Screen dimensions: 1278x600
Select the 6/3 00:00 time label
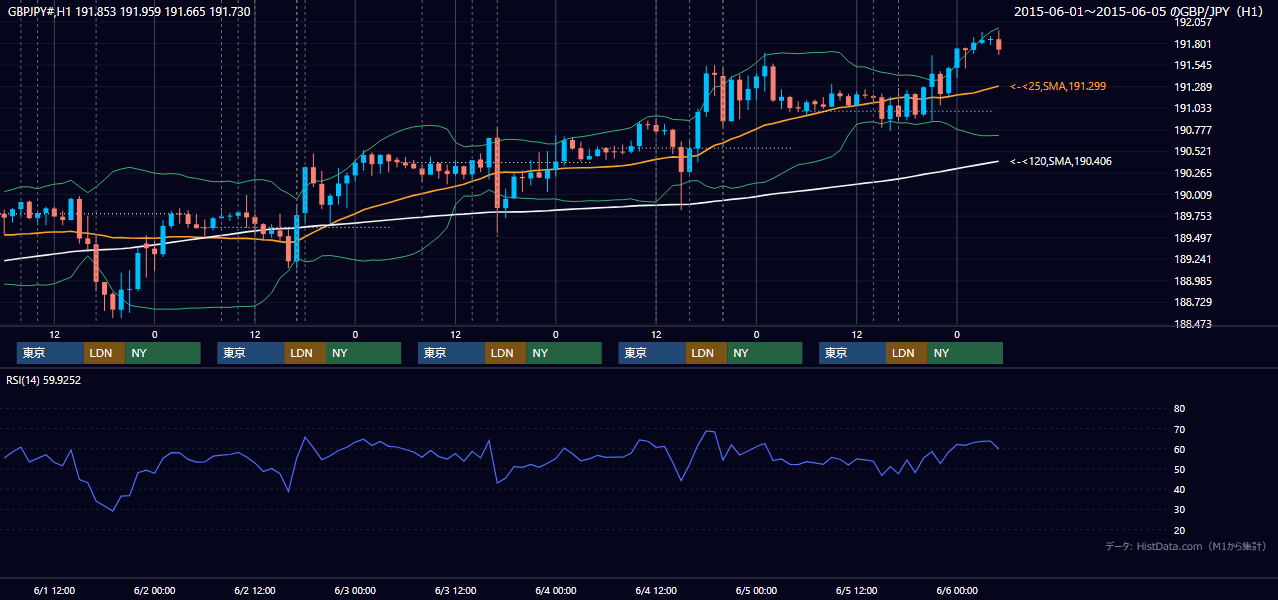(355, 590)
